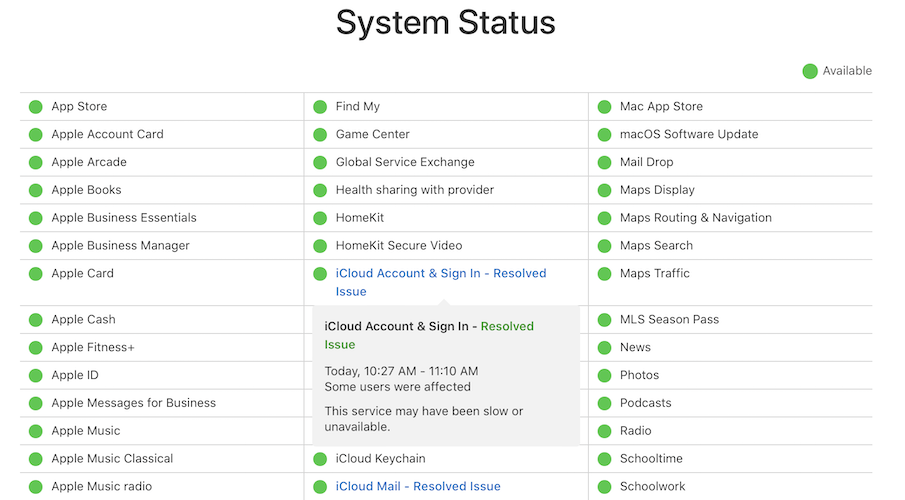Click the status dot beside iCloud Account & Sign In link
This screenshot has width=905, height=500.
coord(320,274)
